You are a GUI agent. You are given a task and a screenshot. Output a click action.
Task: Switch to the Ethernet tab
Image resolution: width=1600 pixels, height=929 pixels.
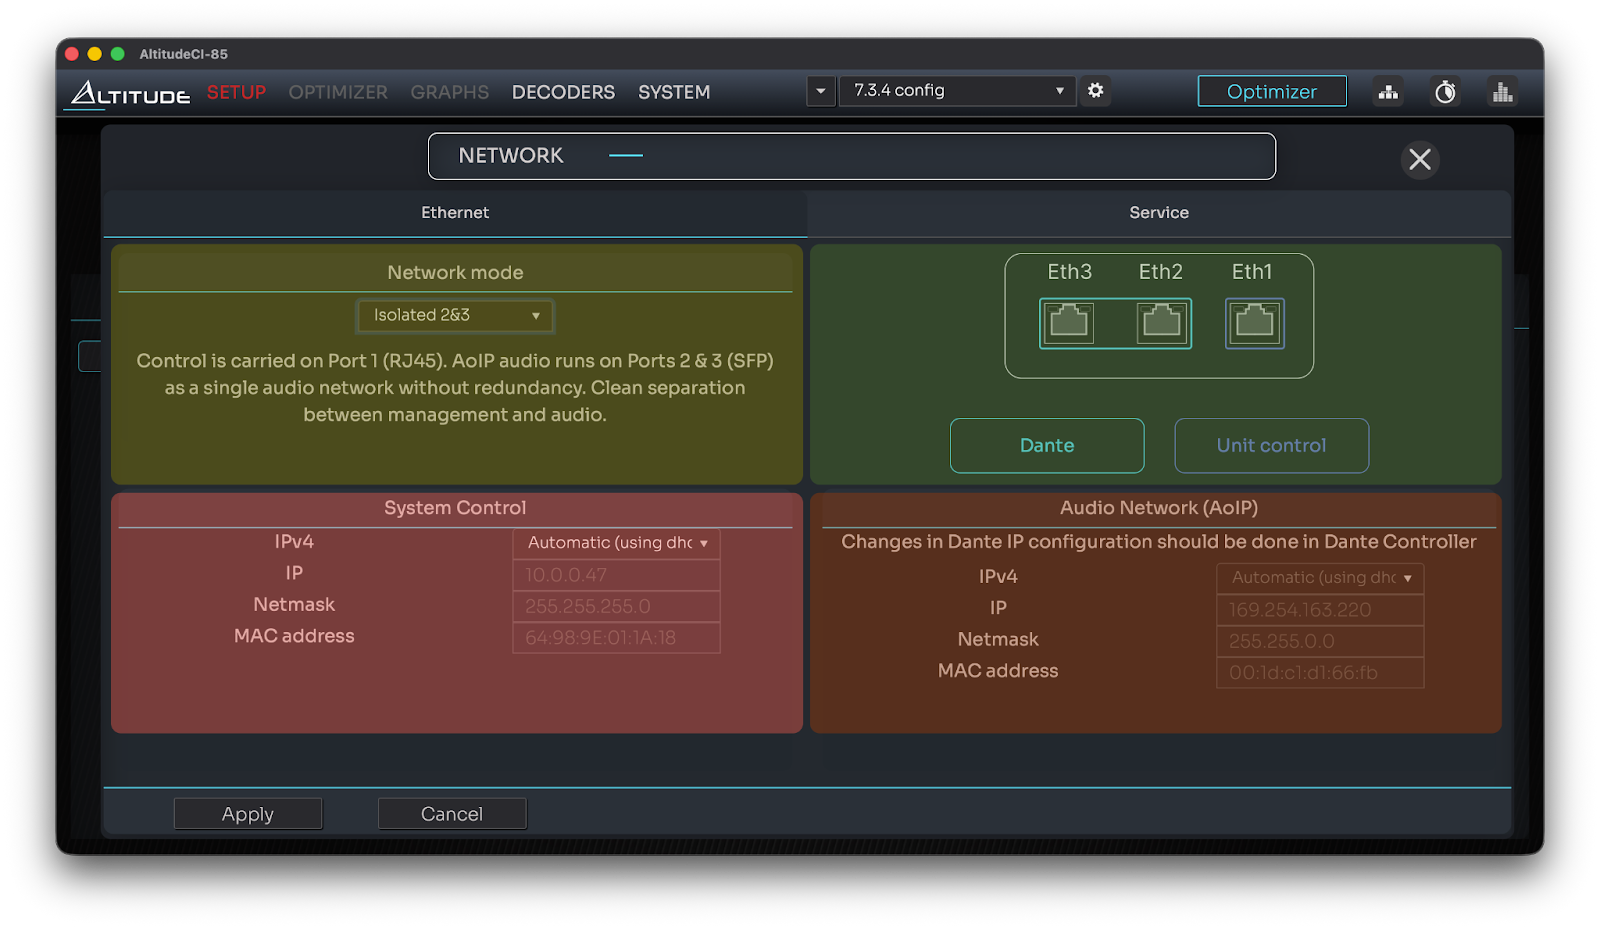pyautogui.click(x=455, y=213)
